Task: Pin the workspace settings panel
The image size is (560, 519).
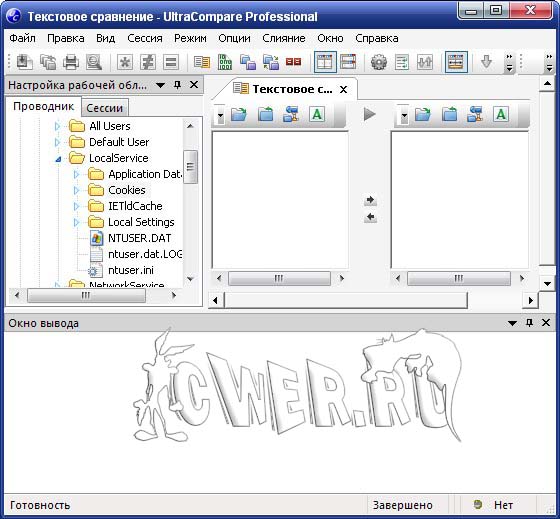Action: [x=177, y=85]
